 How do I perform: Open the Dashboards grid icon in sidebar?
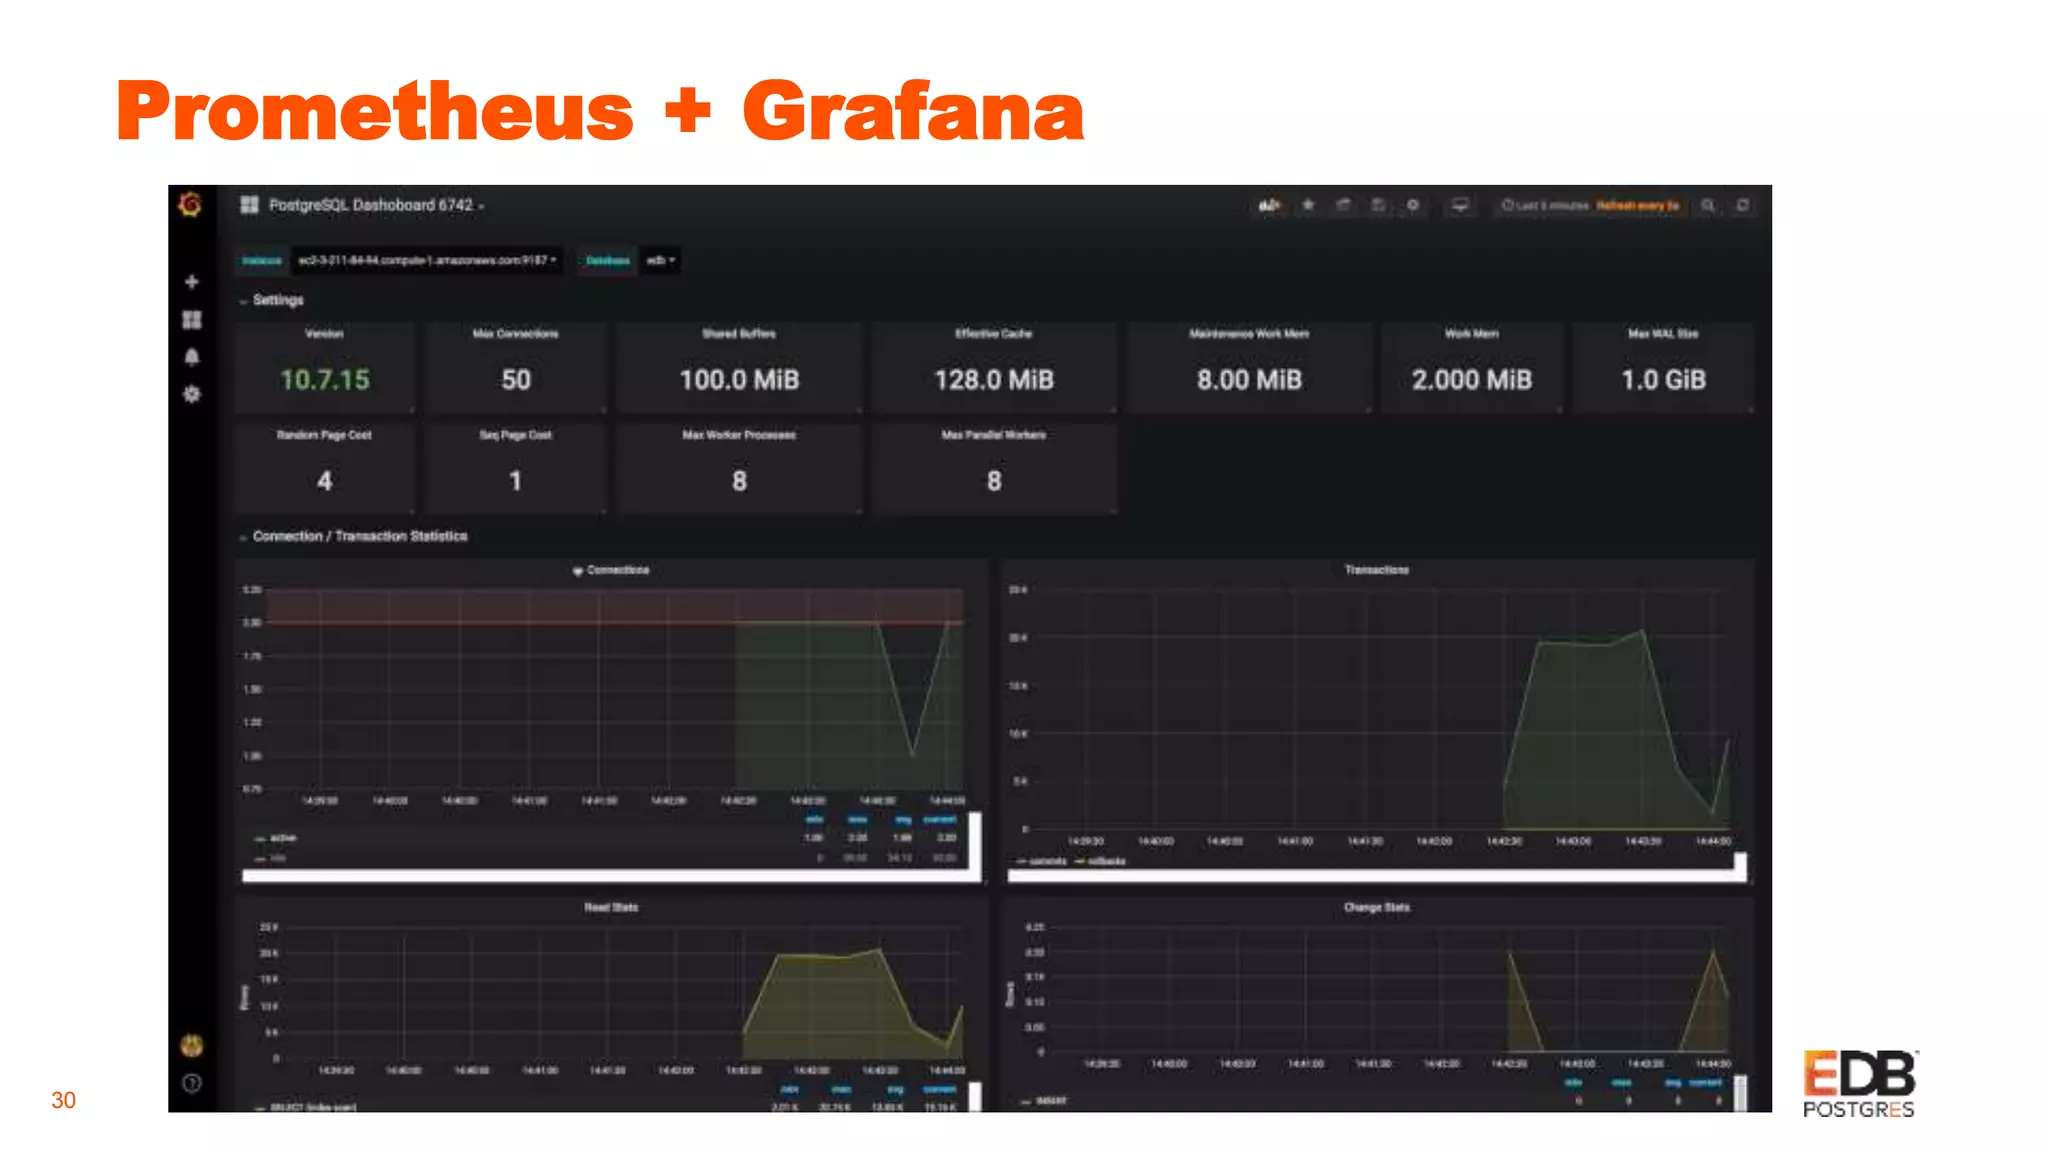(x=192, y=320)
